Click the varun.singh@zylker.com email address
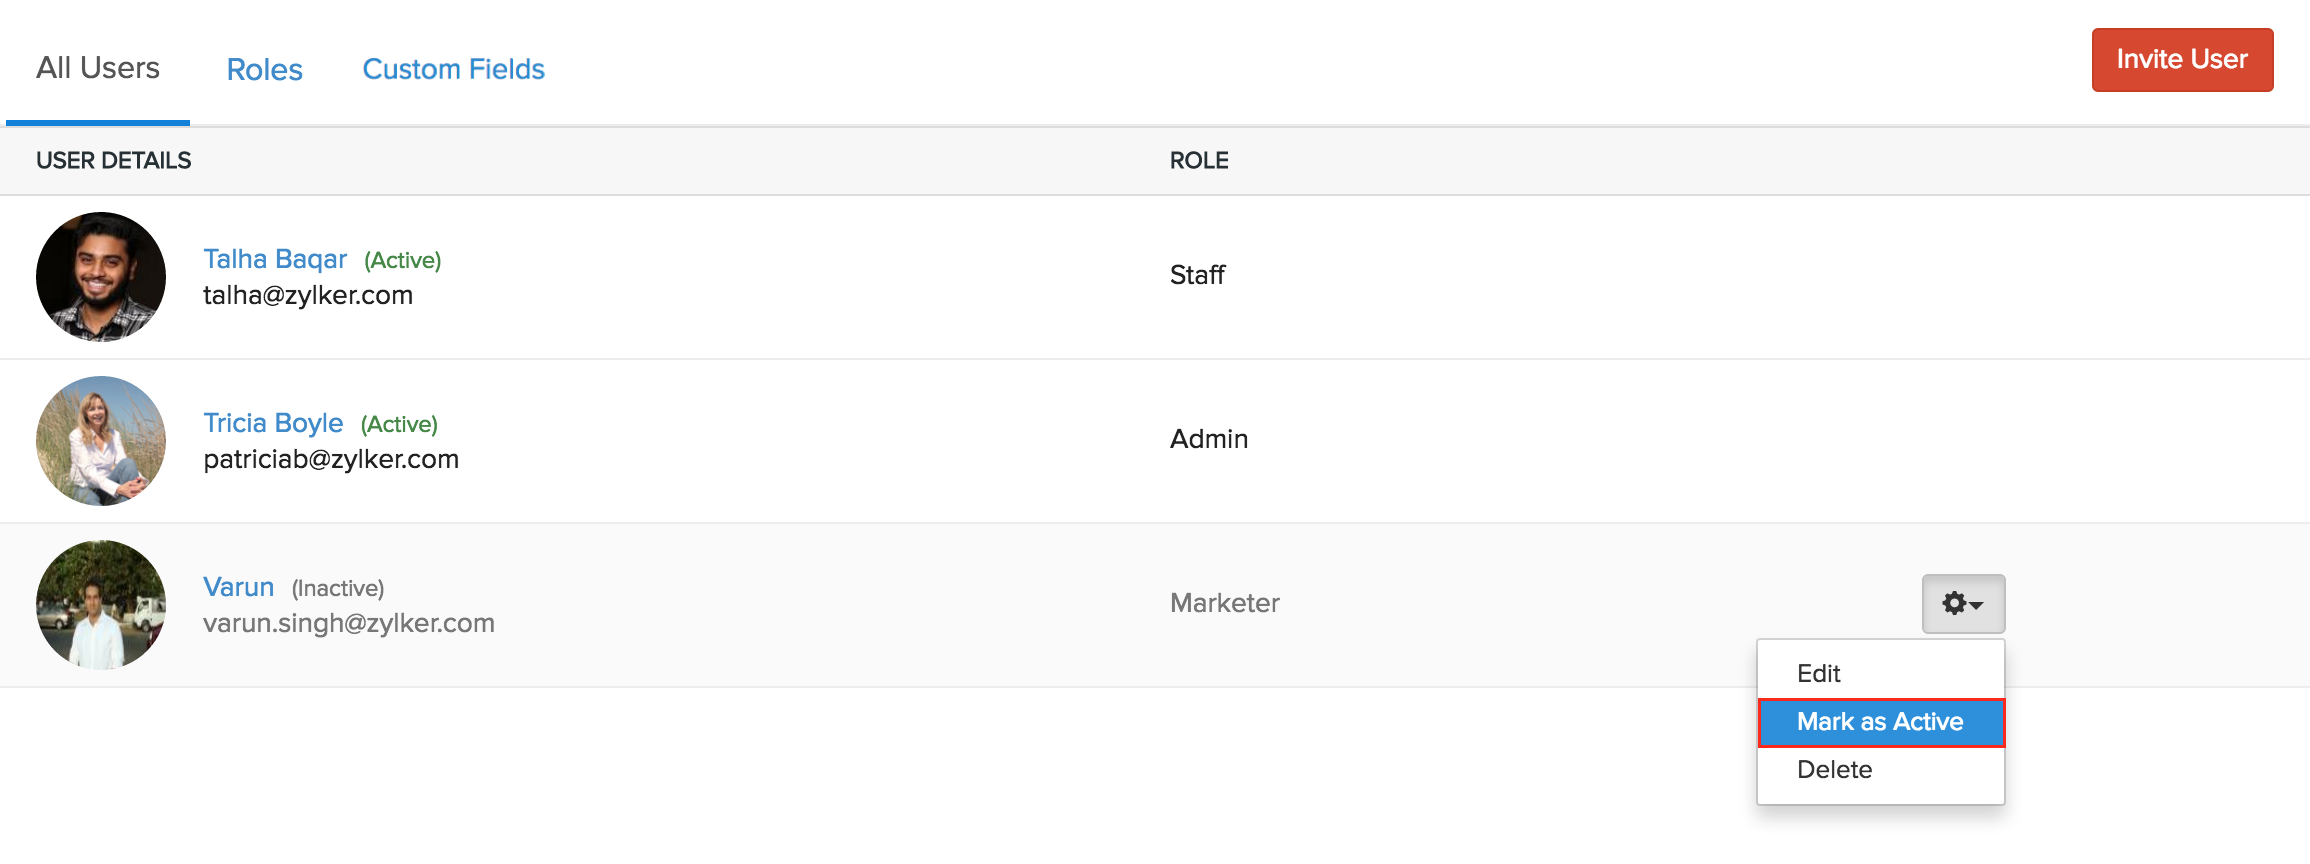Viewport: 2310px width, 864px height. 349,623
